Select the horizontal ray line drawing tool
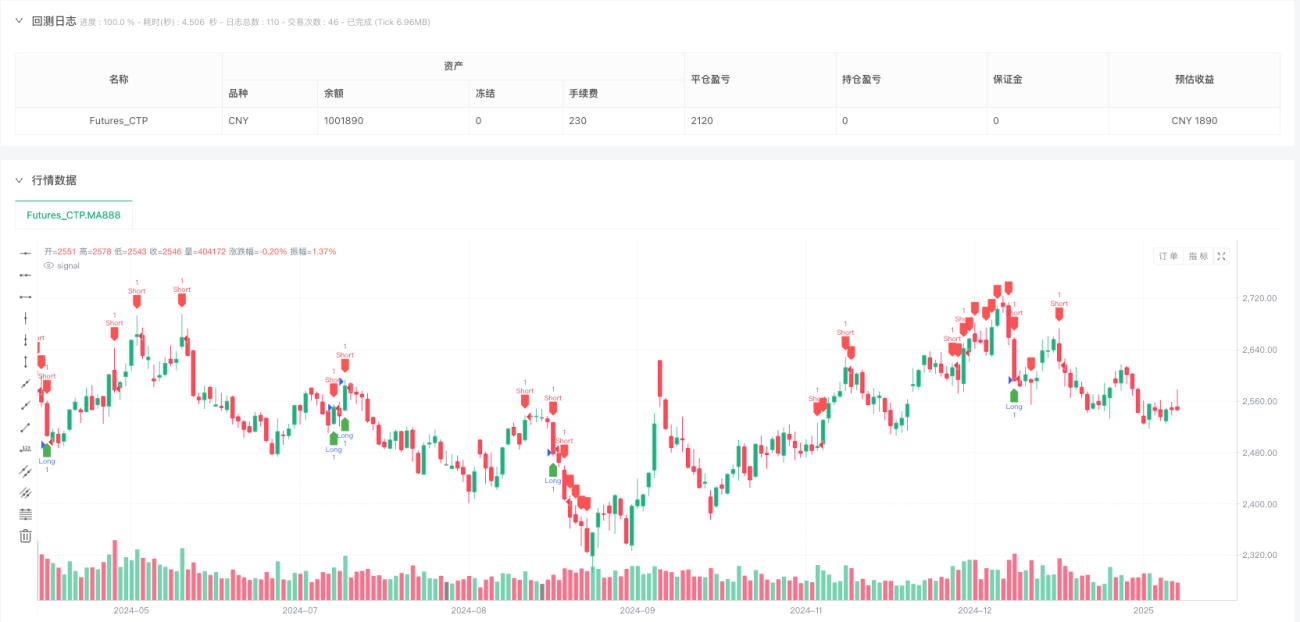The height and width of the screenshot is (622, 1300). tap(25, 275)
